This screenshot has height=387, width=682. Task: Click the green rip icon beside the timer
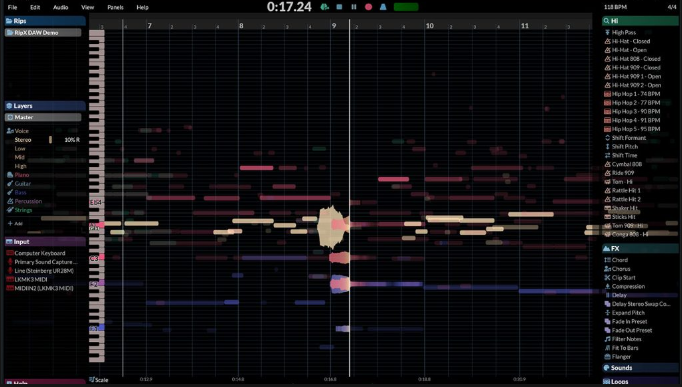pyautogui.click(x=324, y=7)
